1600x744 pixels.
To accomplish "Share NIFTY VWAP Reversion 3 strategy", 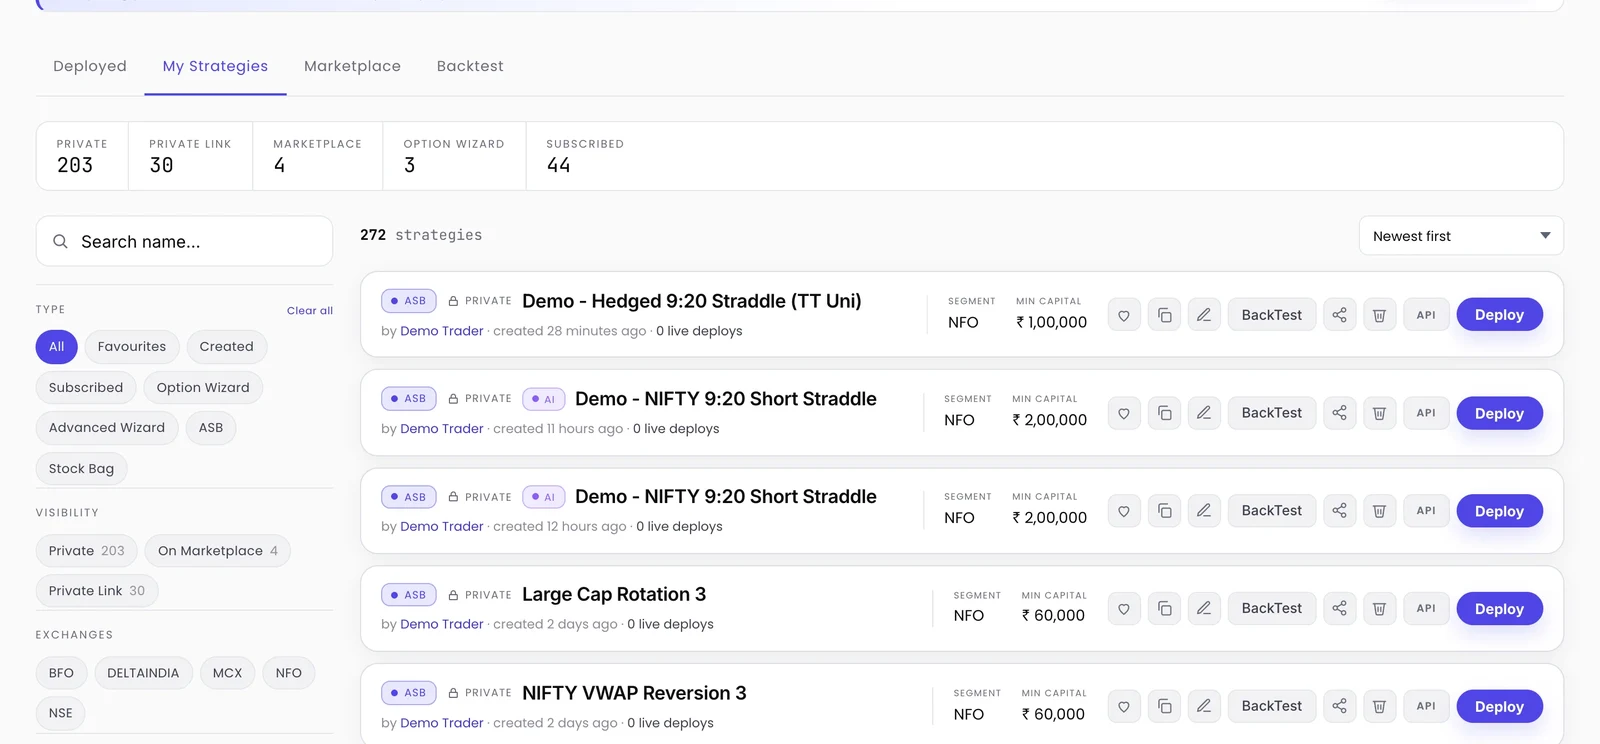I will click(1339, 706).
